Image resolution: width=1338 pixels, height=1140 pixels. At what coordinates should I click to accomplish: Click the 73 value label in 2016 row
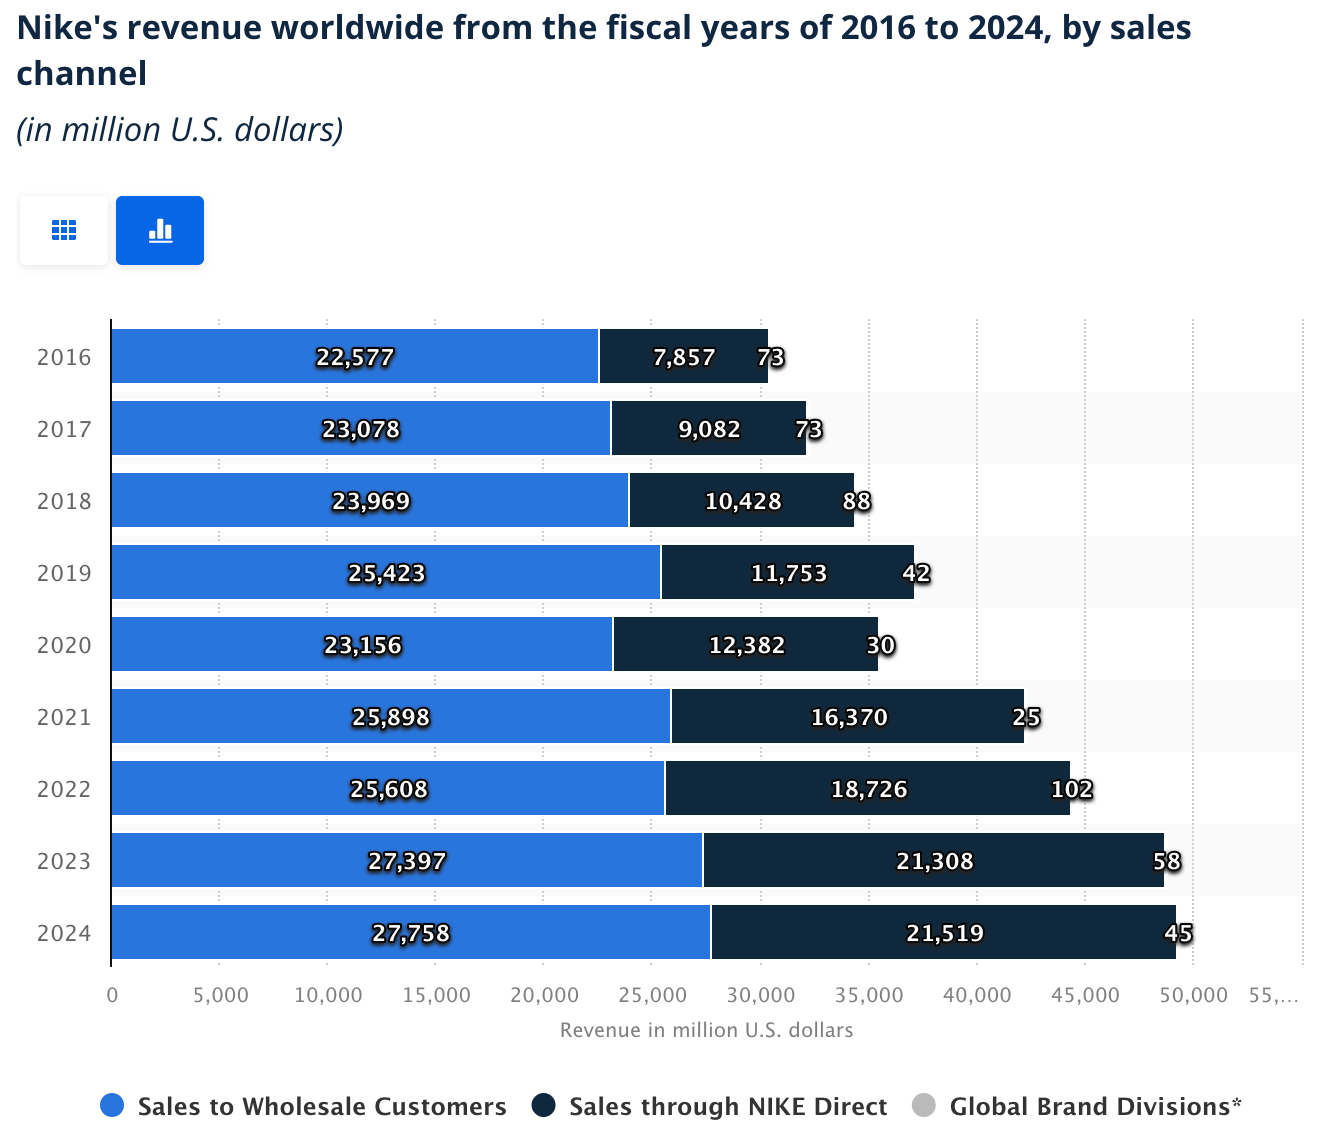pos(771,357)
